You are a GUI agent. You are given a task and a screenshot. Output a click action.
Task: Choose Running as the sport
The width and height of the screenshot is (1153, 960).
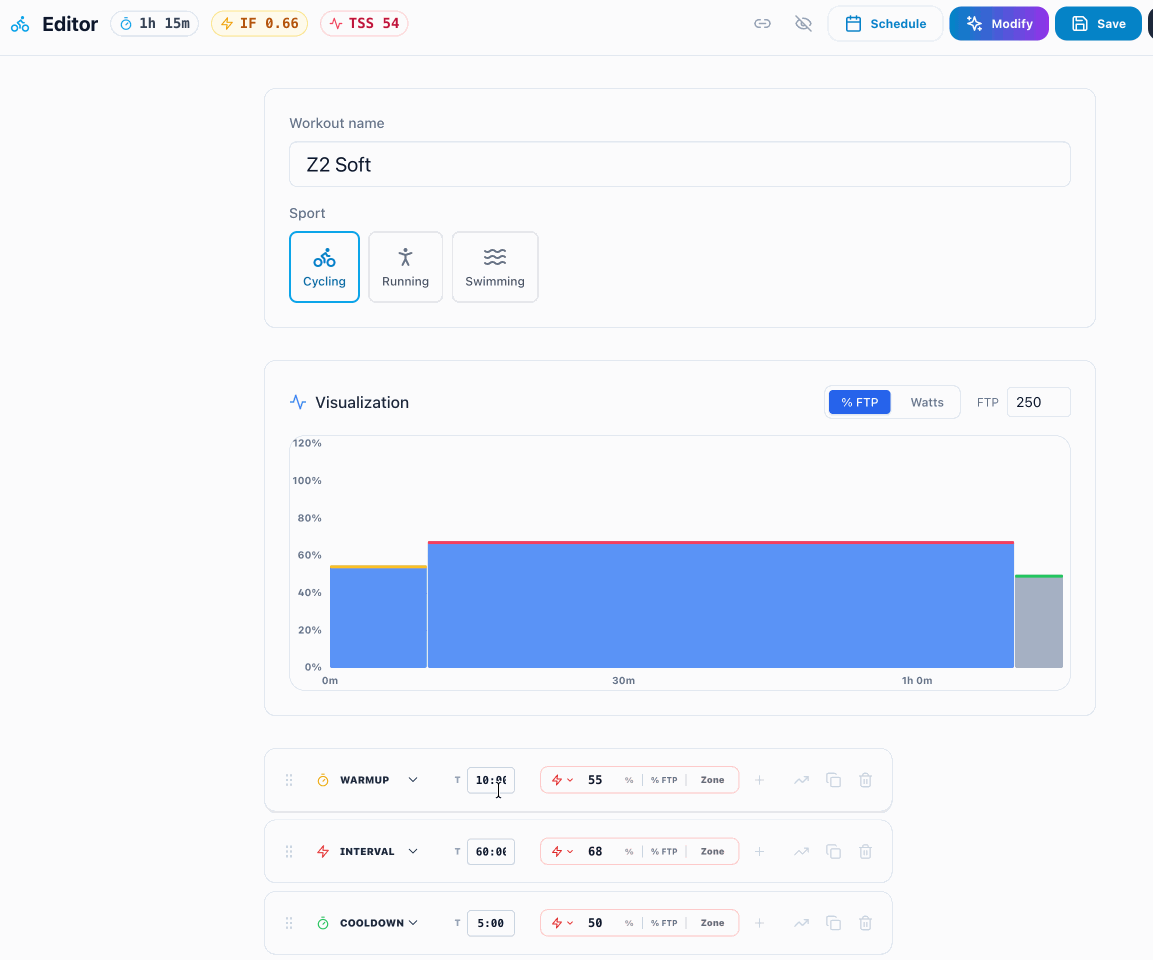tap(405, 267)
